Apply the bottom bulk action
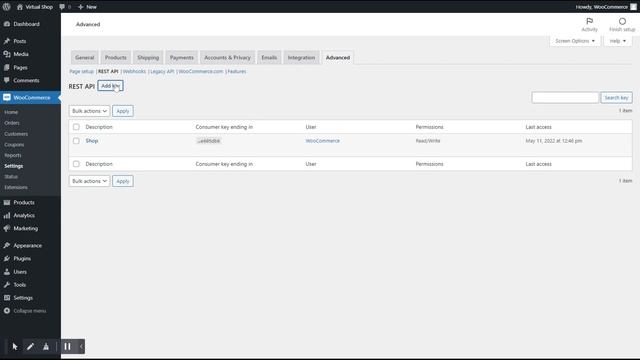 123,181
